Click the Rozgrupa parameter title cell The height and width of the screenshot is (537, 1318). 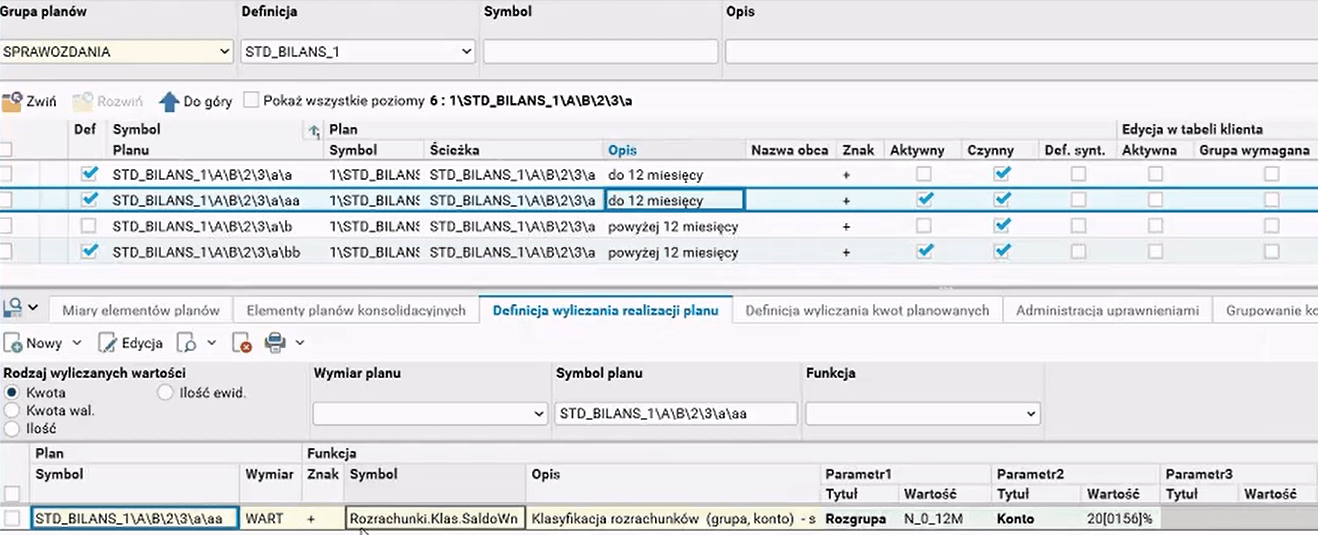[x=857, y=519]
